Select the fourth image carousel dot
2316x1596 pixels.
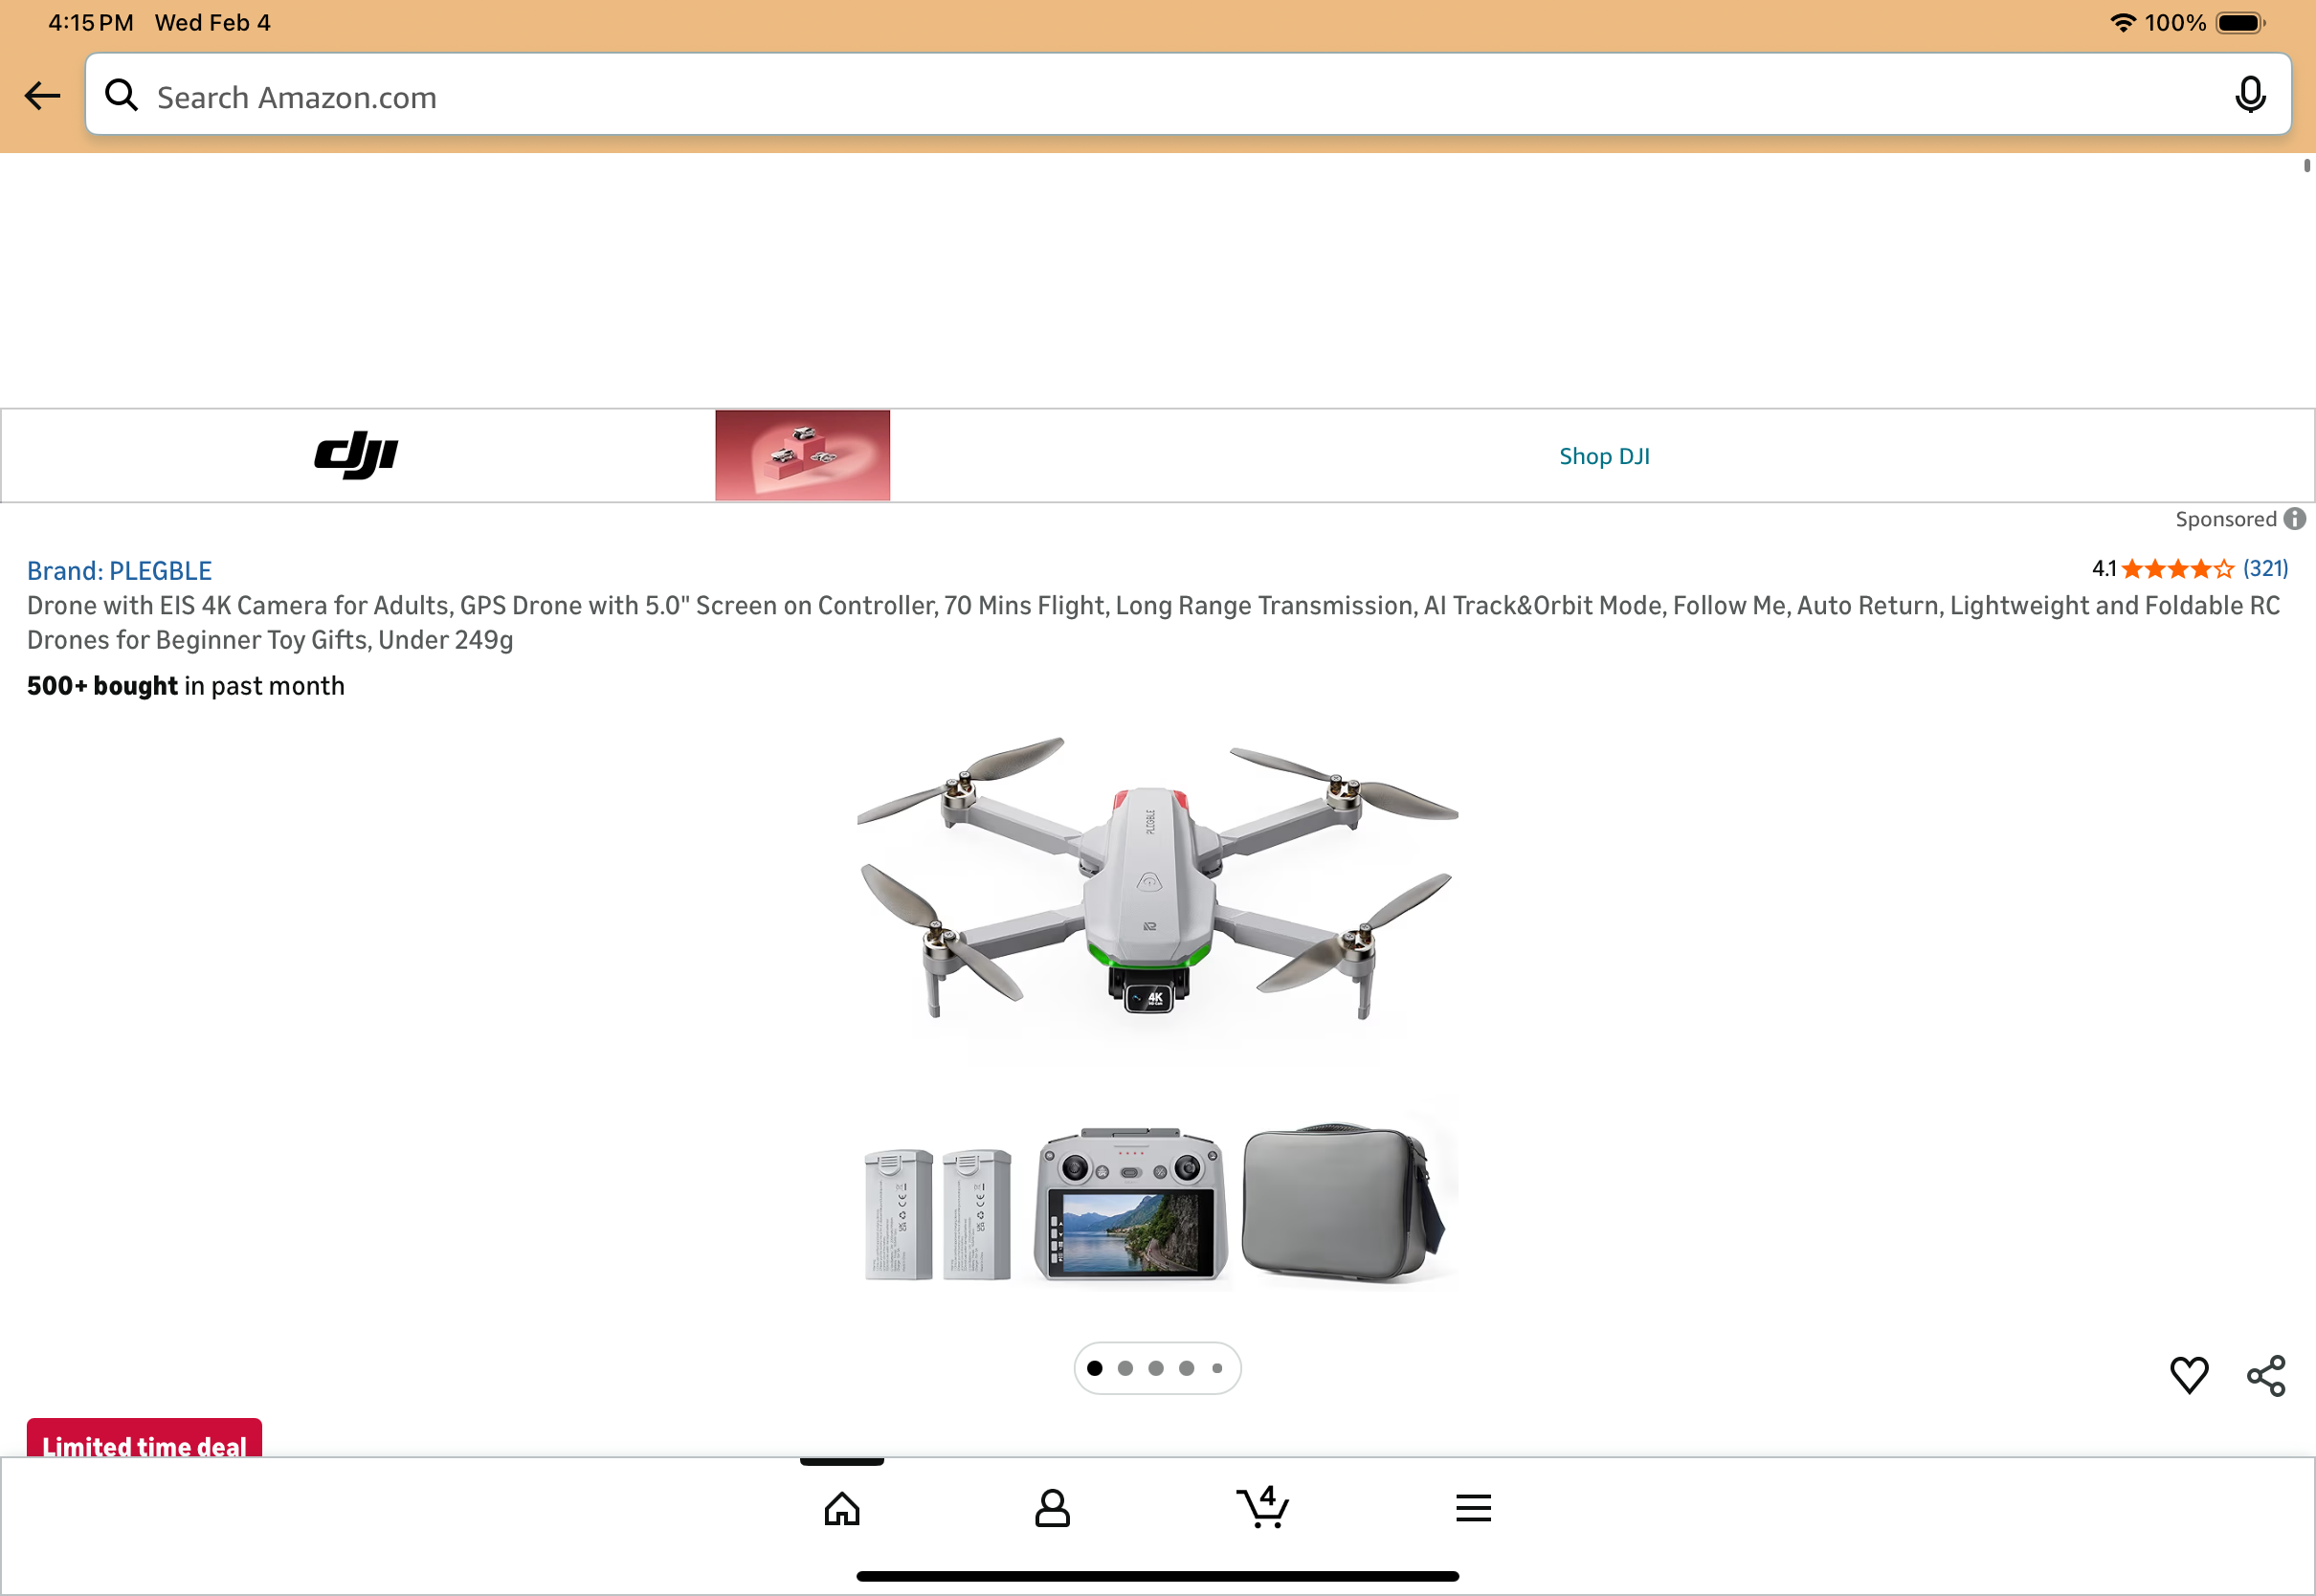point(1186,1368)
